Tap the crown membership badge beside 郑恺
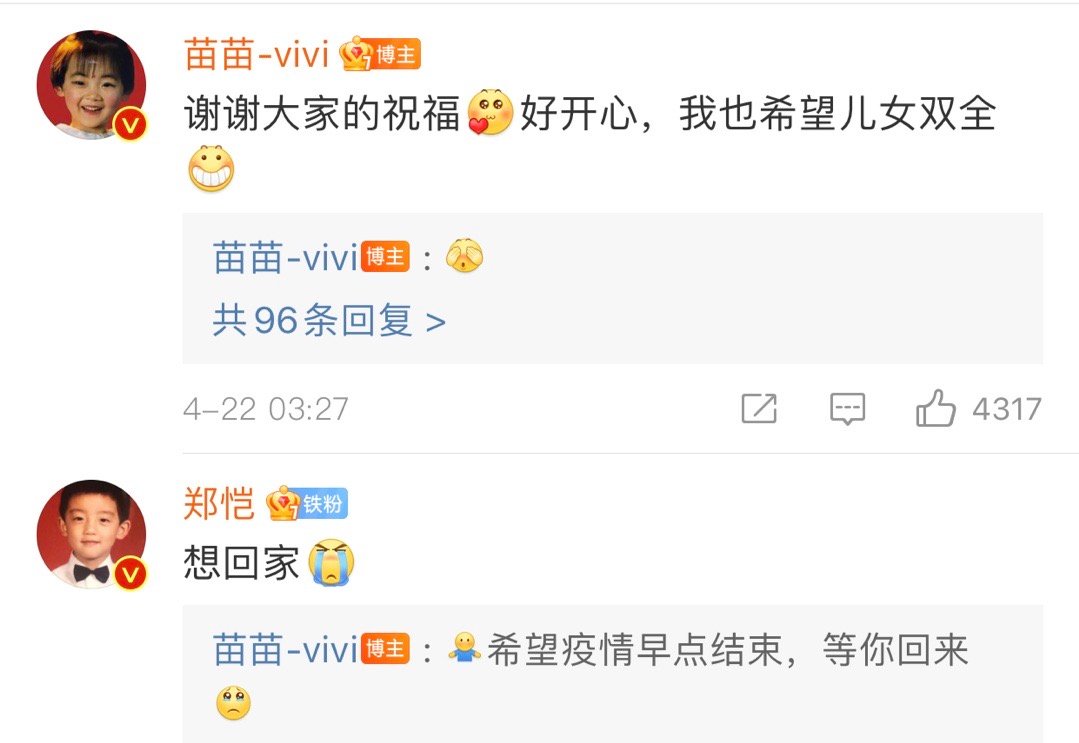This screenshot has width=1079, height=743. (282, 504)
